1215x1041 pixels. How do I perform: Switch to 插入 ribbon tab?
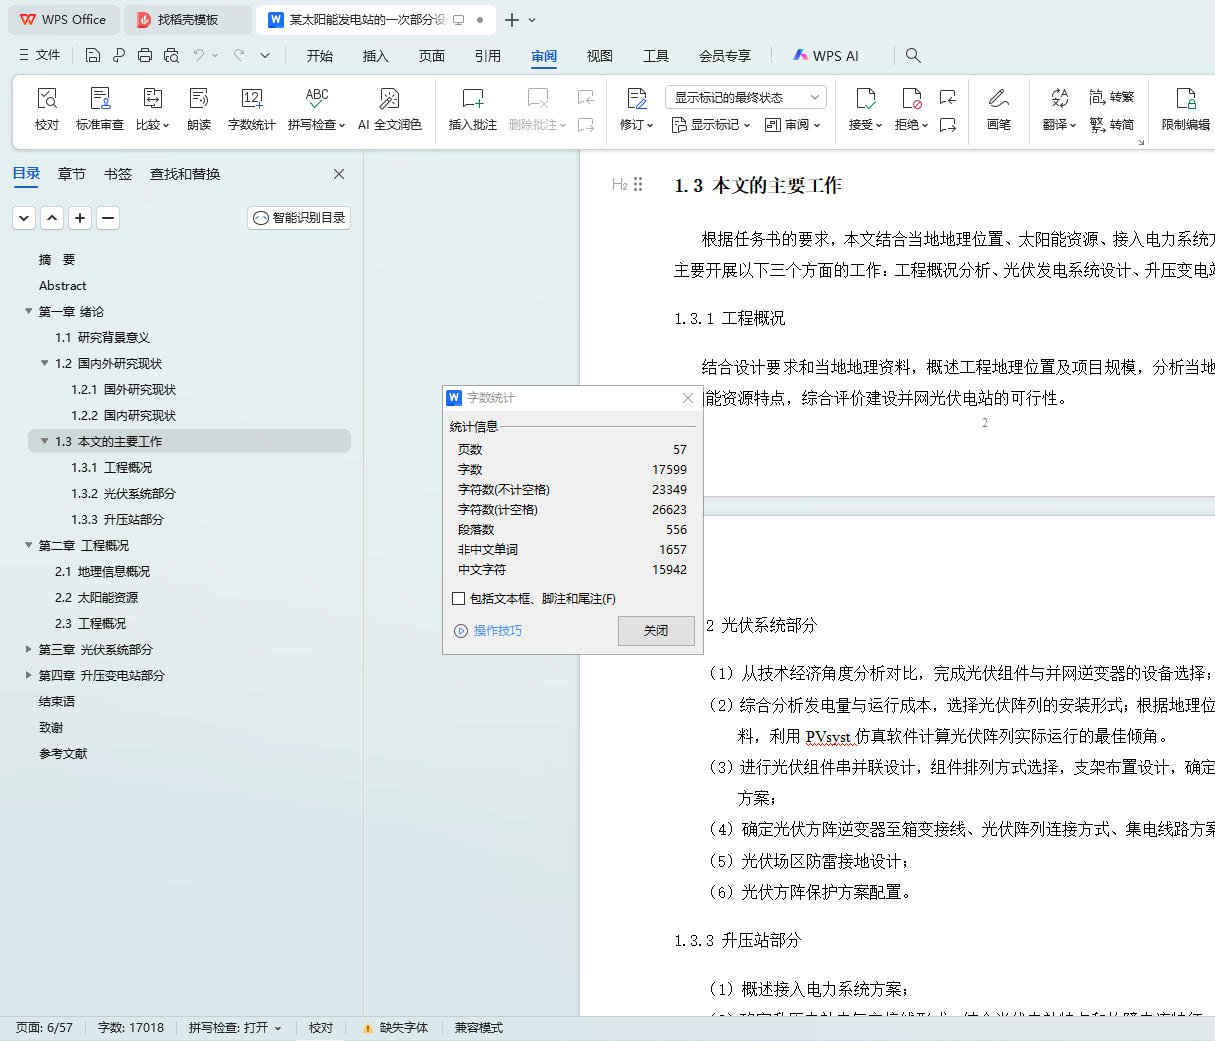point(376,56)
